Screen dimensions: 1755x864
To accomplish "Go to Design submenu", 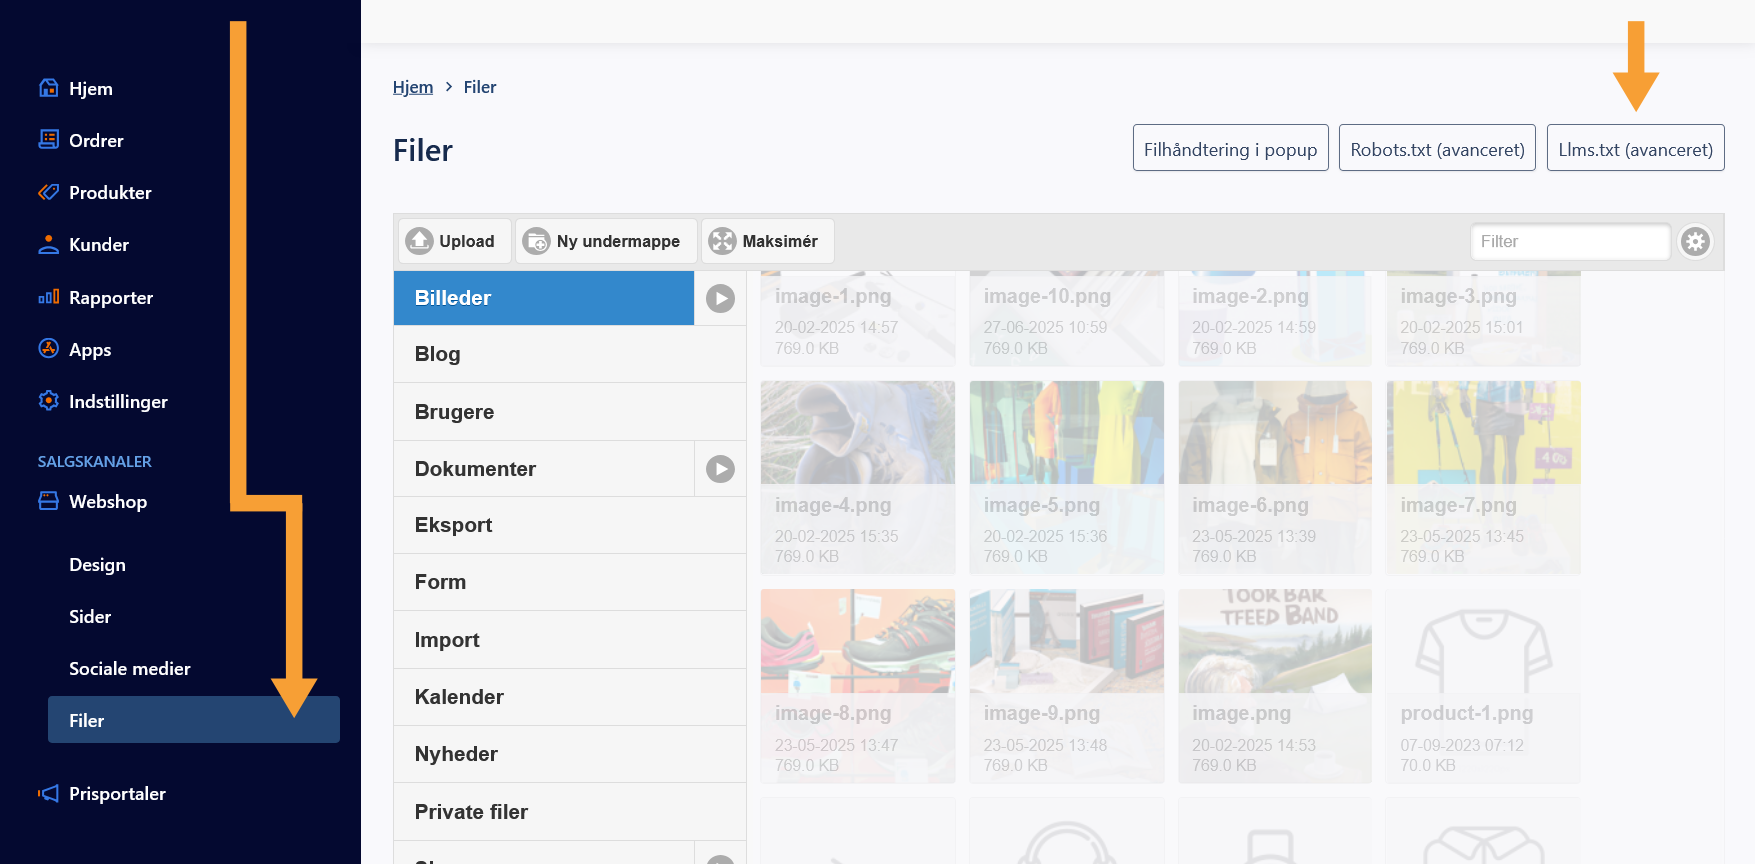I will click(x=97, y=564).
